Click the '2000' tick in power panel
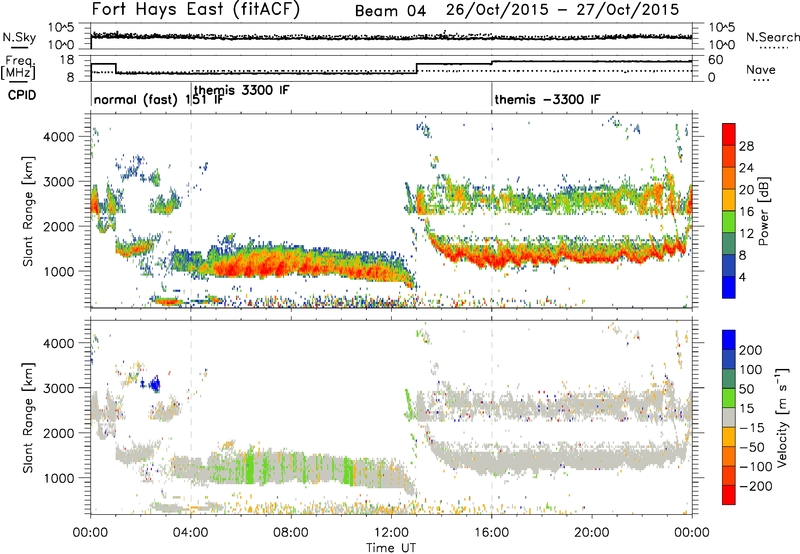The height and width of the screenshot is (554, 800). tap(59, 226)
